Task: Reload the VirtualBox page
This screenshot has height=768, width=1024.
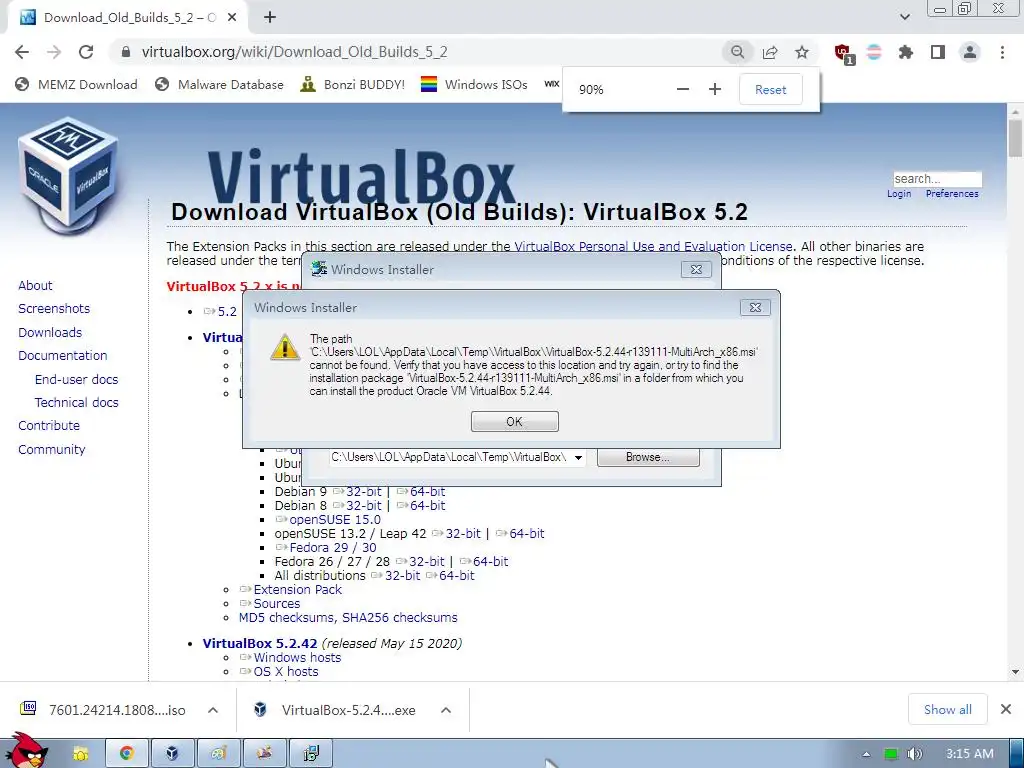Action: coord(86,52)
